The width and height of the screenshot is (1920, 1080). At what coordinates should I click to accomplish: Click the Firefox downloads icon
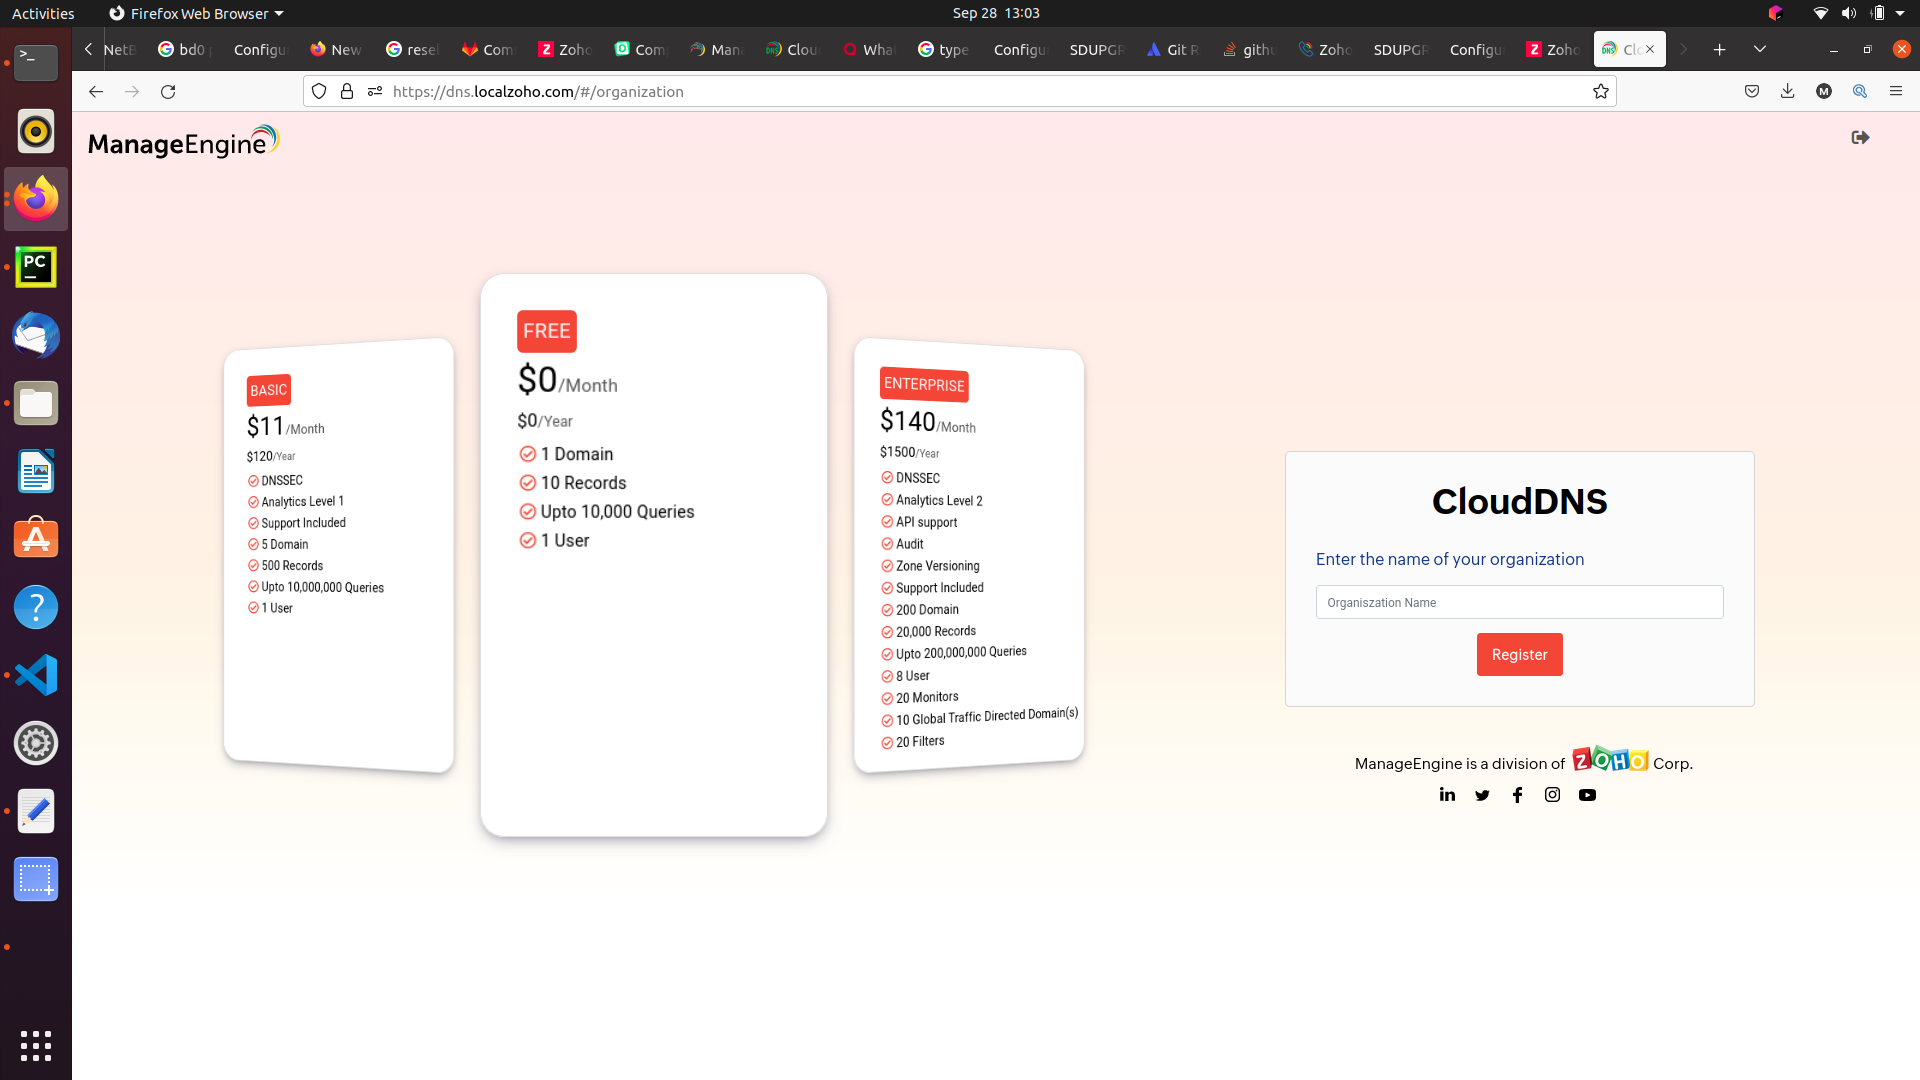pyautogui.click(x=1787, y=91)
